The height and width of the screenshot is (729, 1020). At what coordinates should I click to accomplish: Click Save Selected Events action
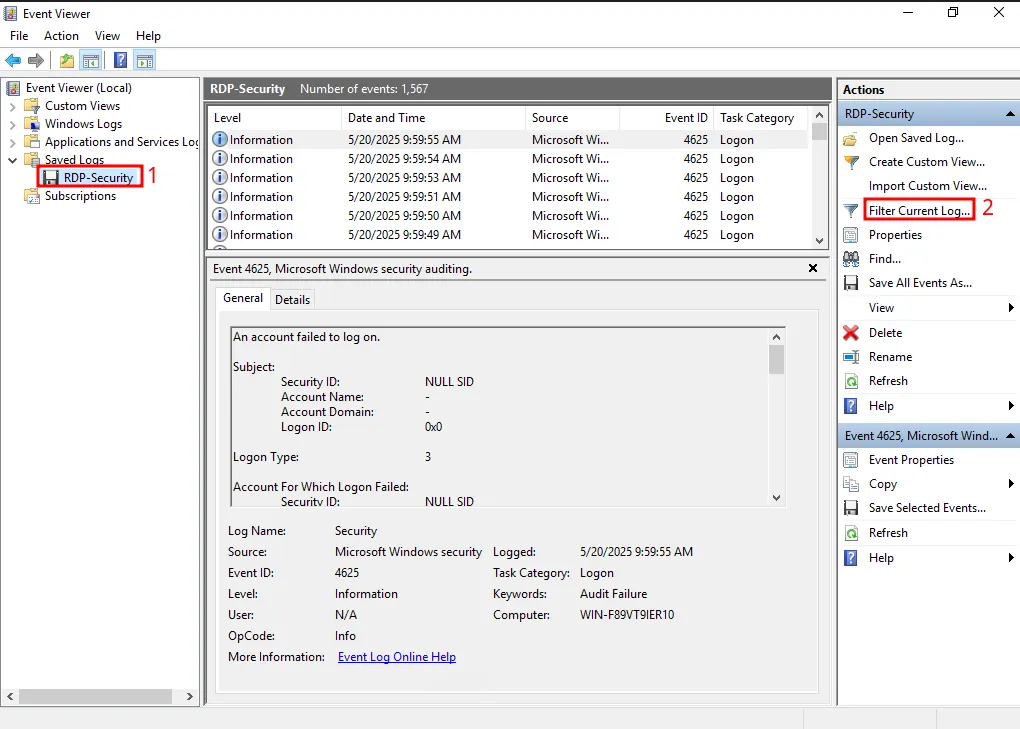point(927,508)
